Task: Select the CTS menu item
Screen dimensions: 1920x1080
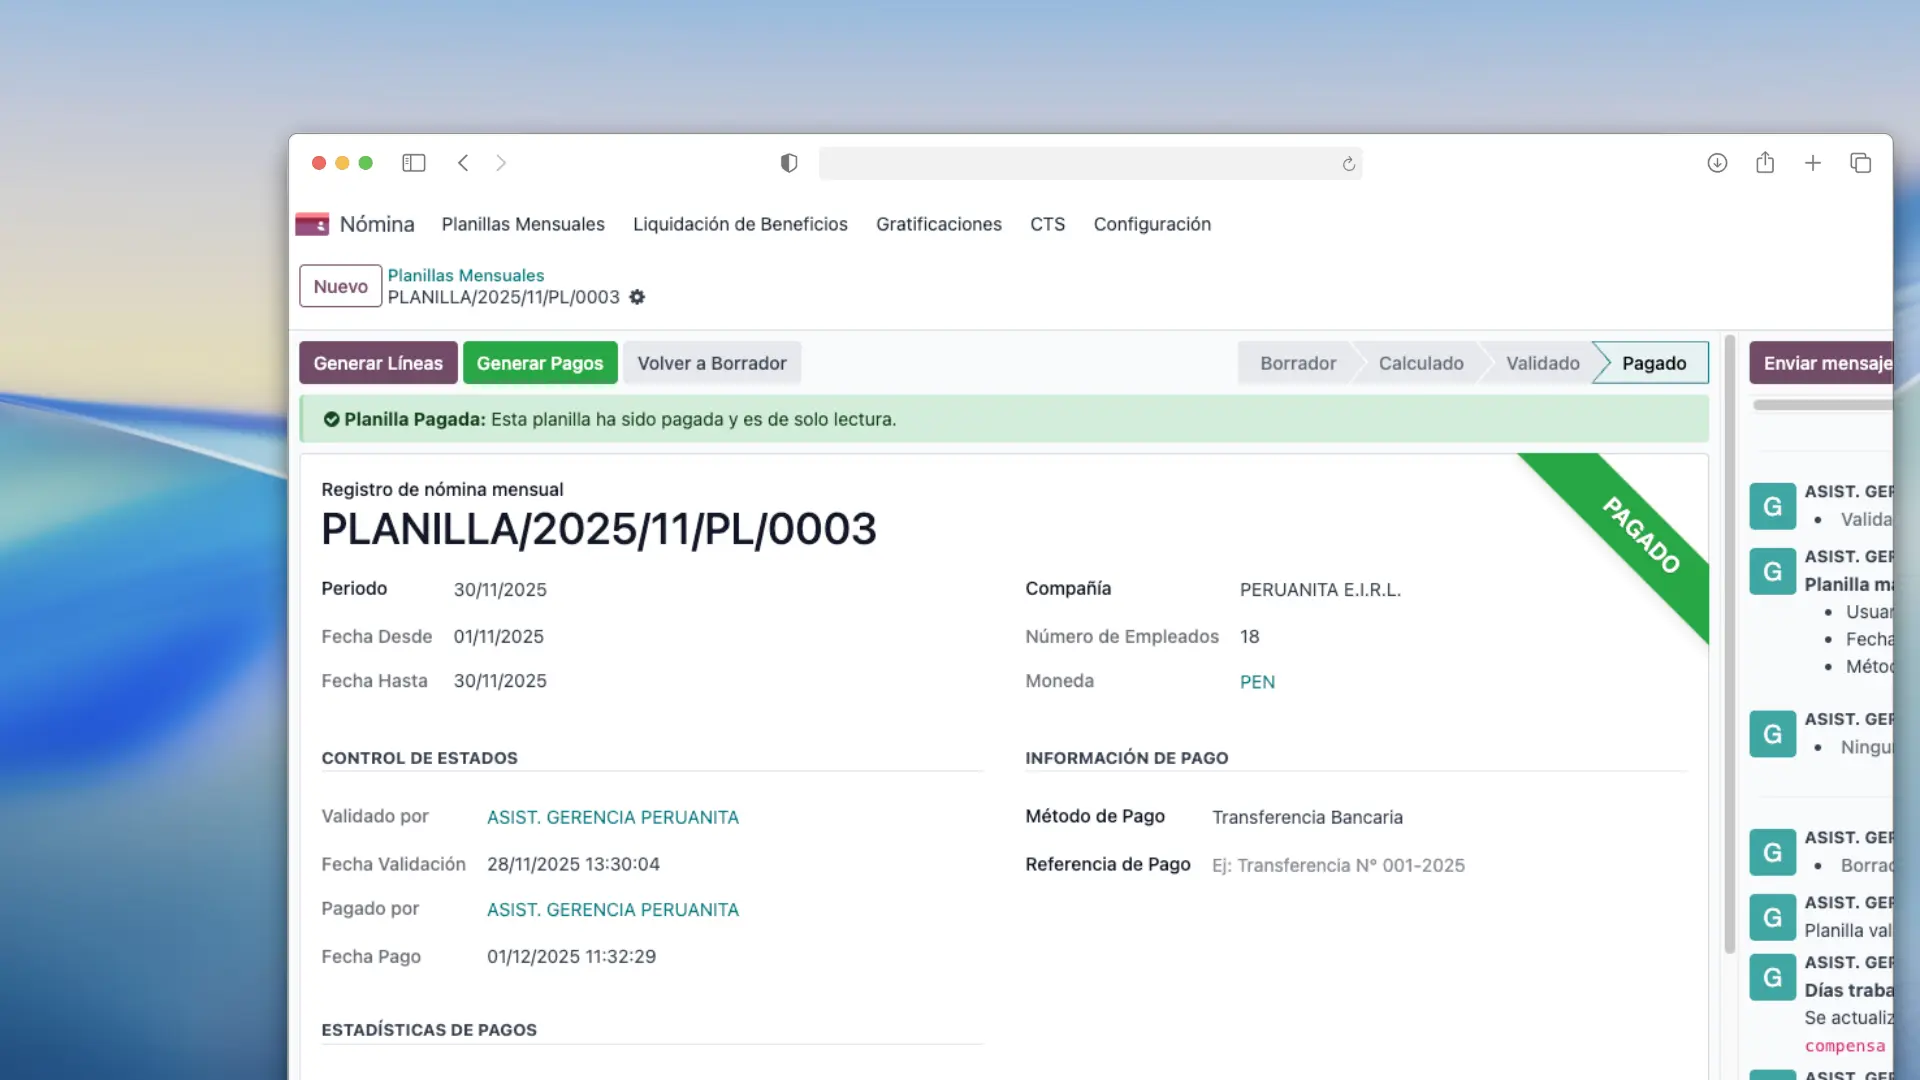Action: pos(1047,224)
